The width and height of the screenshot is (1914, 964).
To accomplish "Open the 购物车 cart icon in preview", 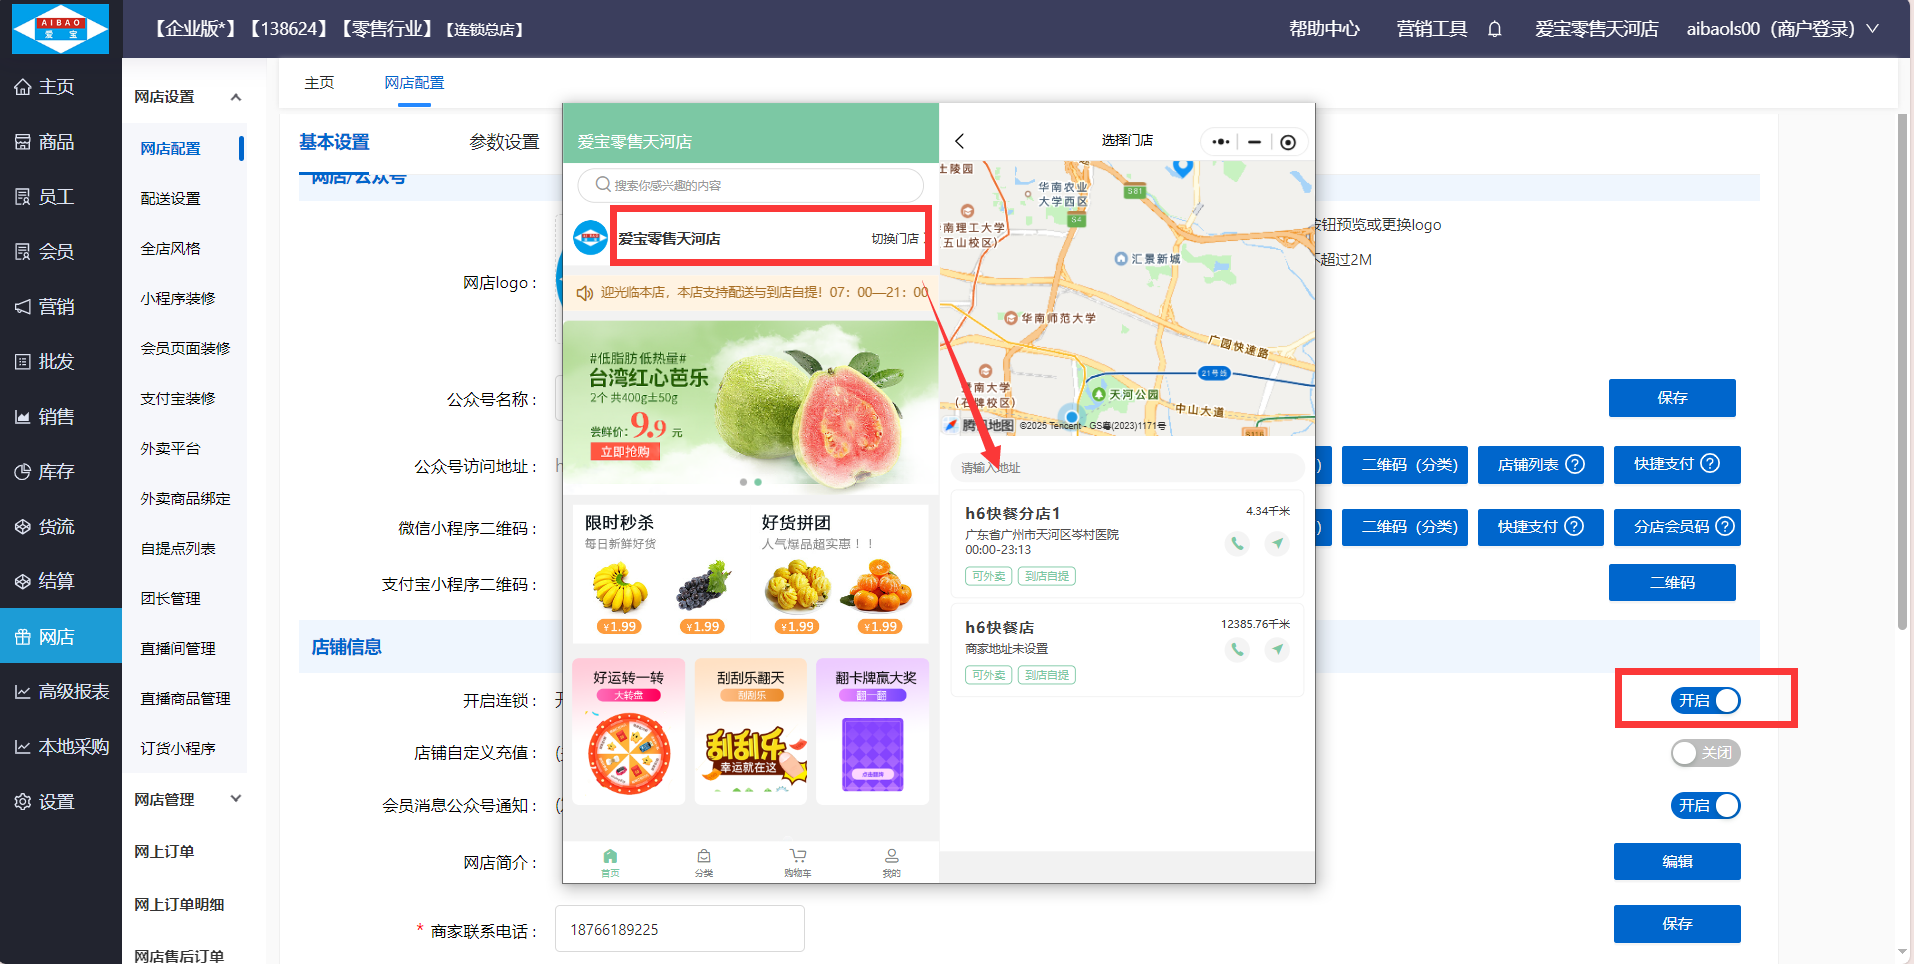I will [797, 861].
